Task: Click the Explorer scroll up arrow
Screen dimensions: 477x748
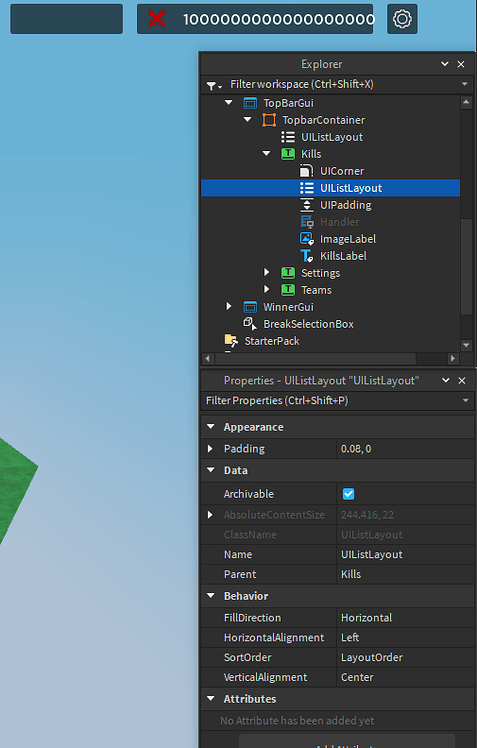Action: (467, 102)
